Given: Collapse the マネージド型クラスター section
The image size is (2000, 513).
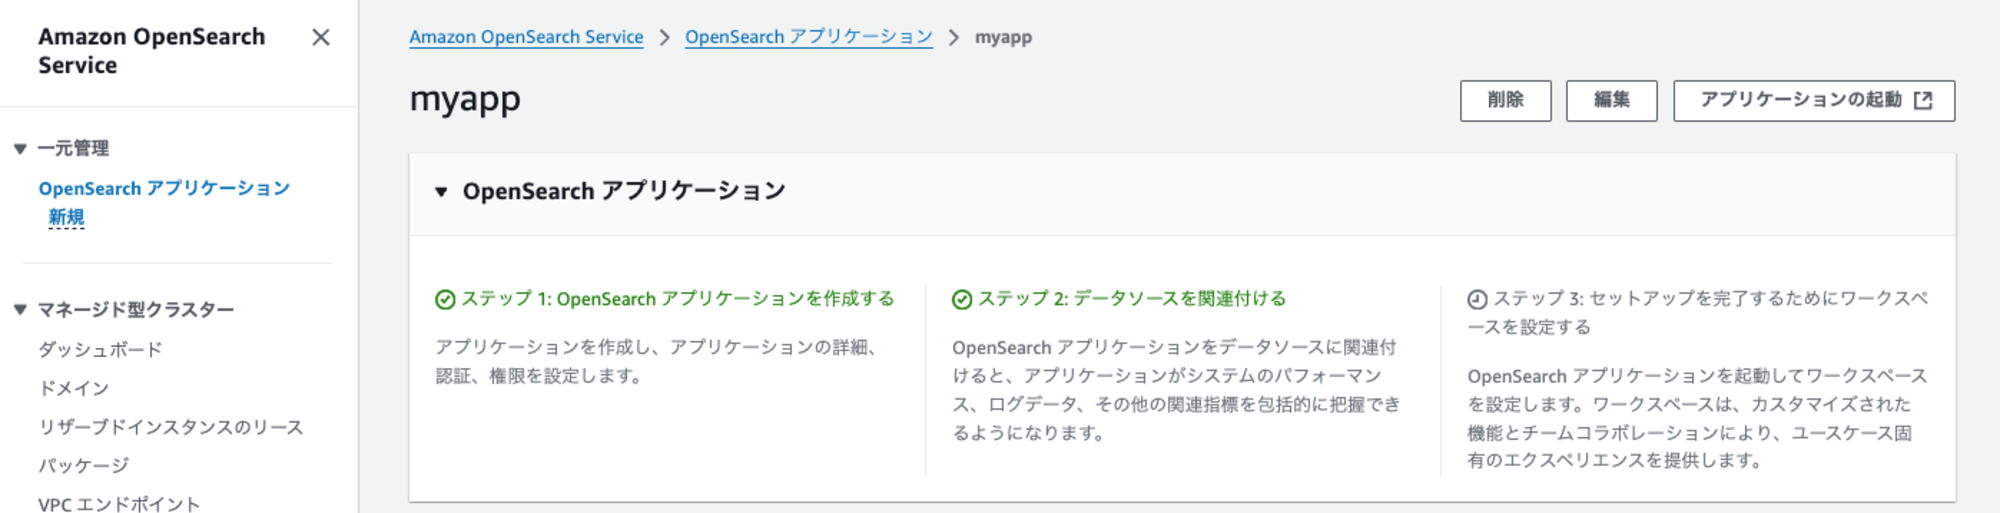Looking at the screenshot, I should click(20, 310).
